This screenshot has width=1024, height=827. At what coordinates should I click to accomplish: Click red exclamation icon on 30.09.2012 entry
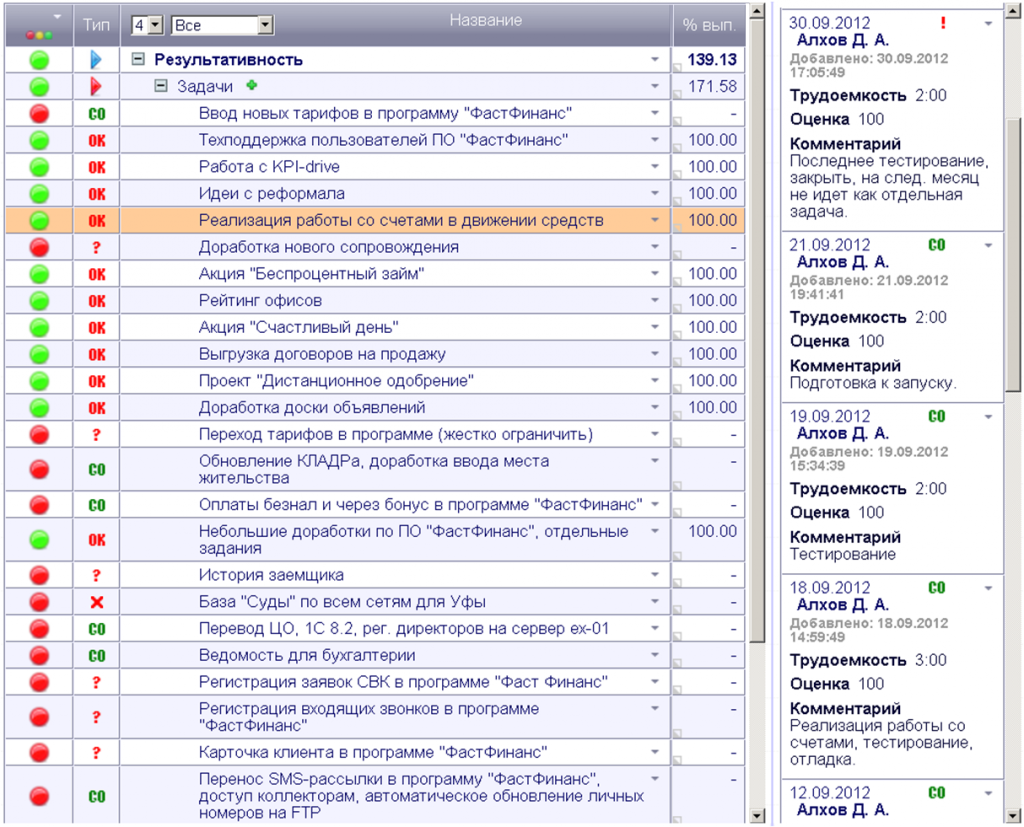[x=943, y=23]
